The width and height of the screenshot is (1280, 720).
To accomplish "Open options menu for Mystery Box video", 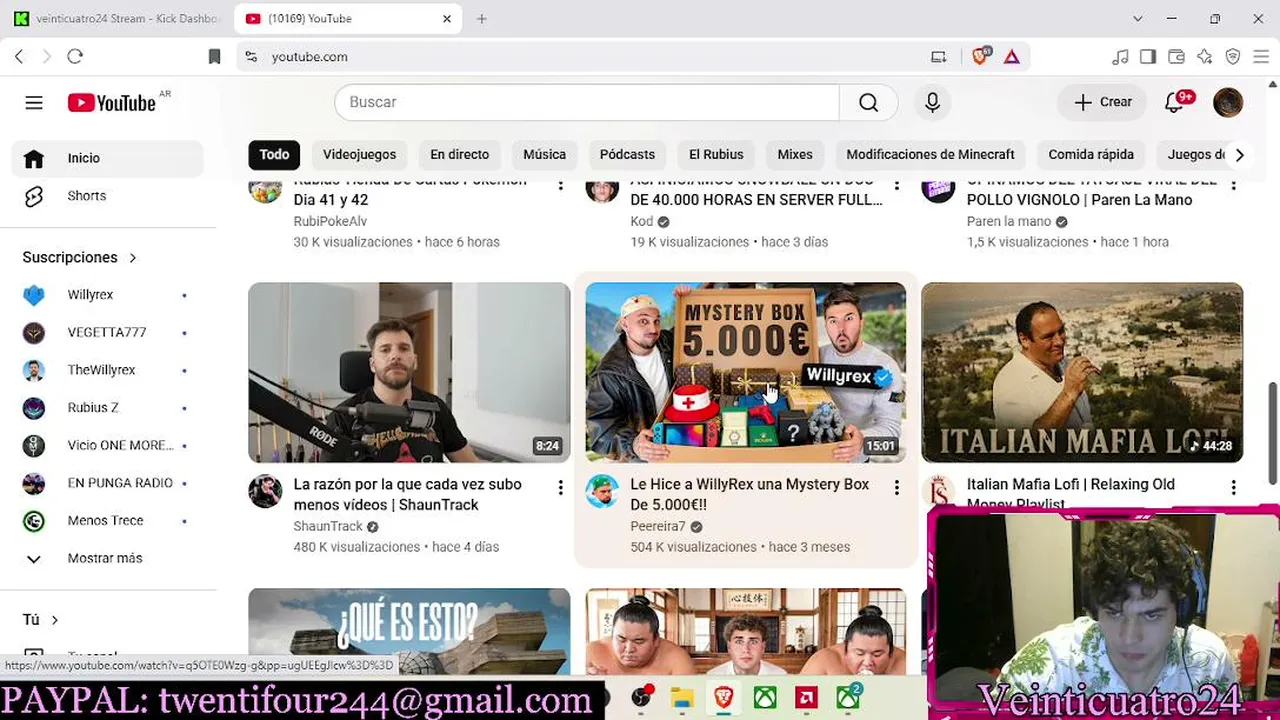I will pos(896,488).
